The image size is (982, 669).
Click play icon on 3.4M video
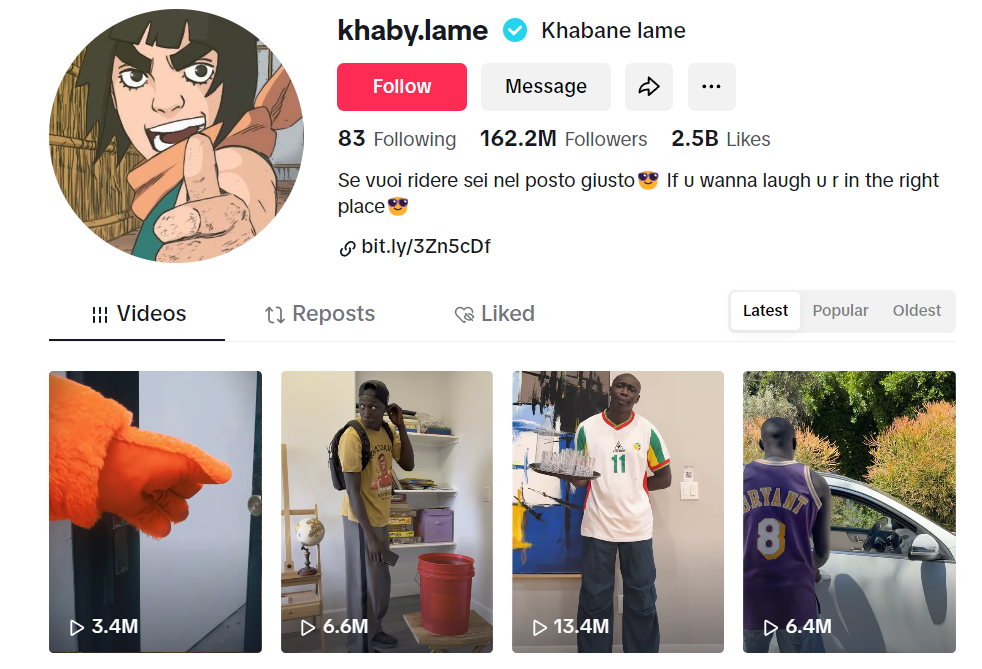coord(76,627)
